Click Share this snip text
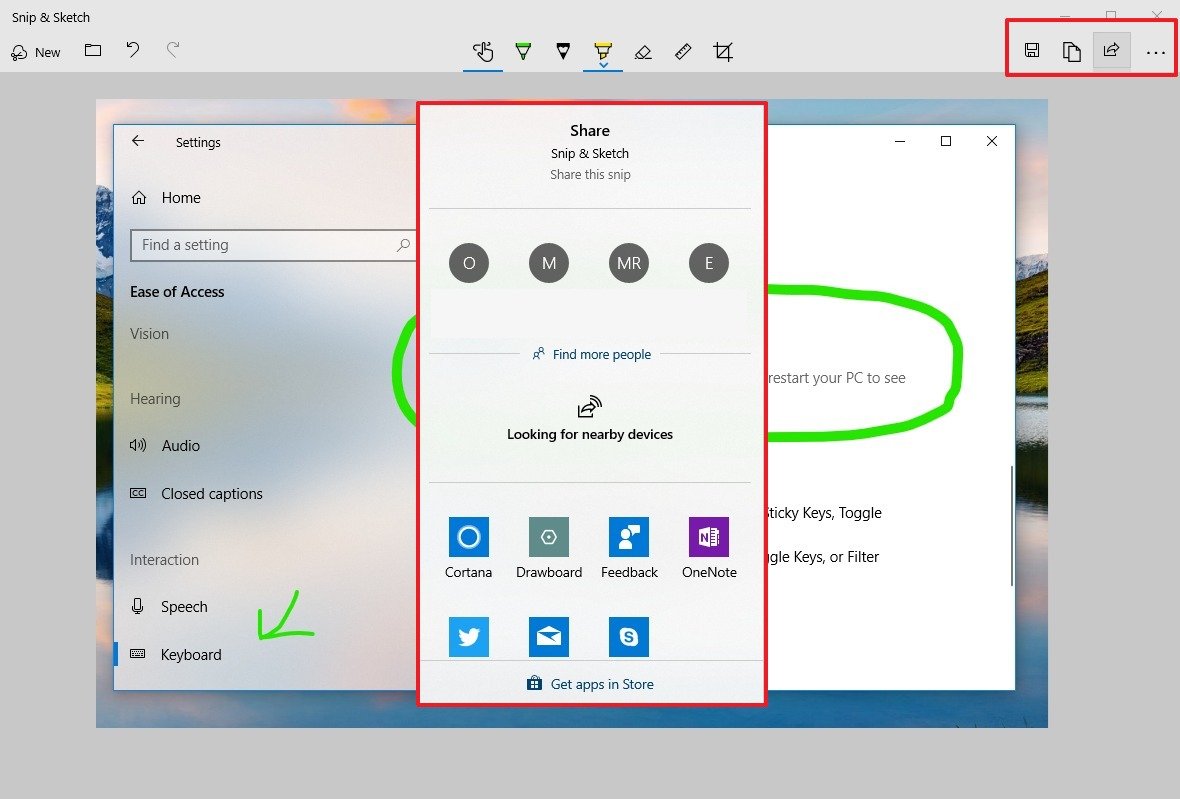This screenshot has width=1180, height=799. pyautogui.click(x=590, y=175)
